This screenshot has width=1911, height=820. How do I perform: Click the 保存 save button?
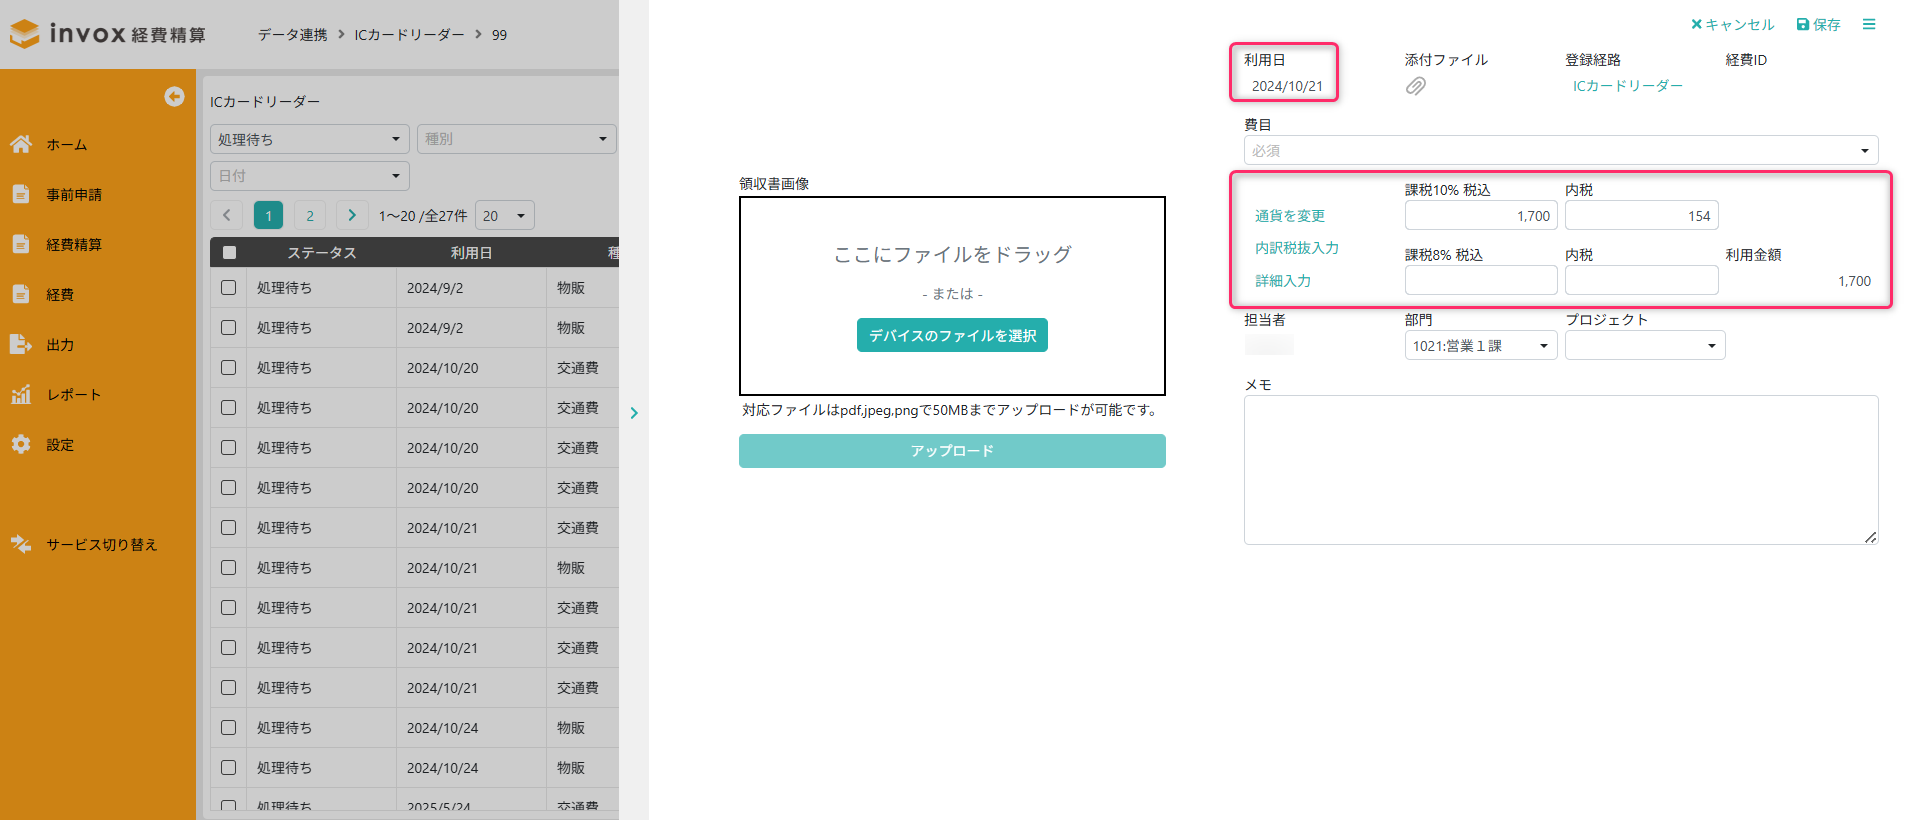click(x=1818, y=24)
